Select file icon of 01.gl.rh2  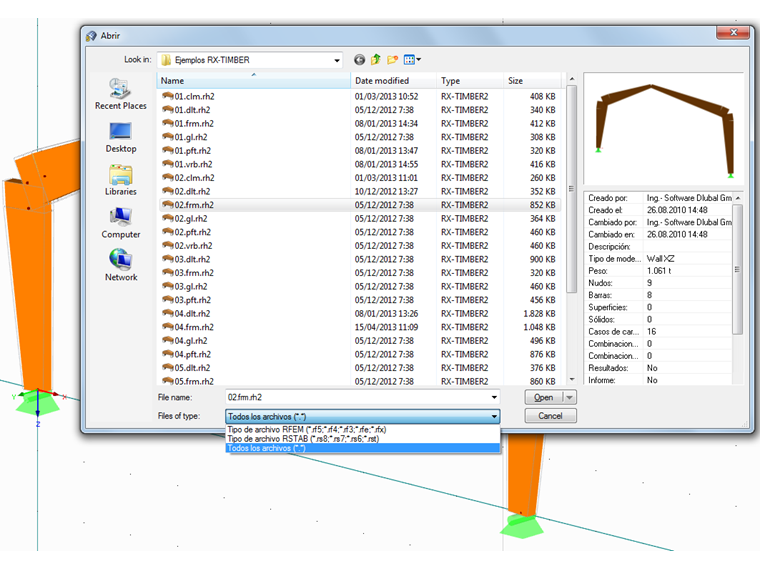pyautogui.click(x=168, y=137)
